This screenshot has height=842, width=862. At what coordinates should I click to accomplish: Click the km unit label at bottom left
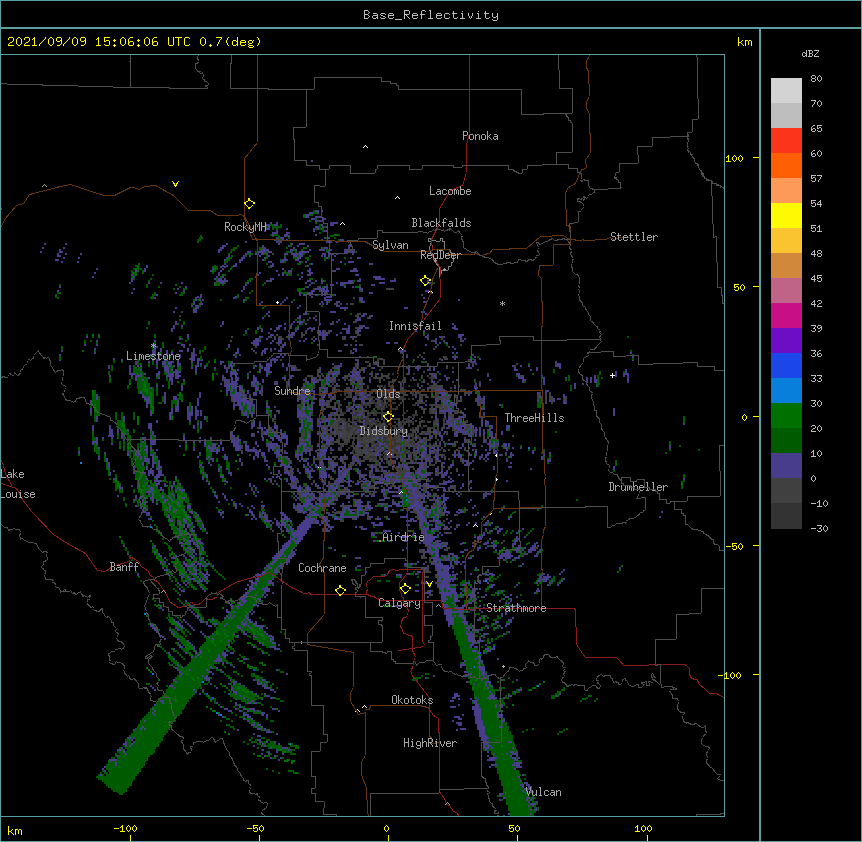click(x=15, y=831)
